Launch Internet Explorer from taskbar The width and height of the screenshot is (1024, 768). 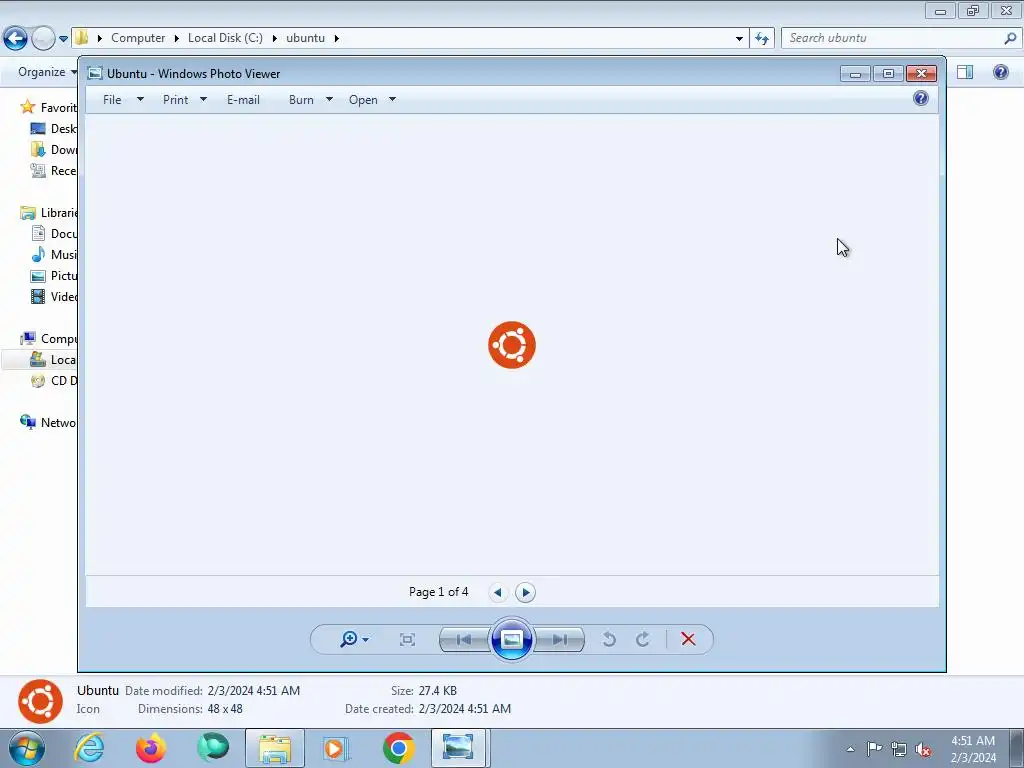[x=89, y=748]
